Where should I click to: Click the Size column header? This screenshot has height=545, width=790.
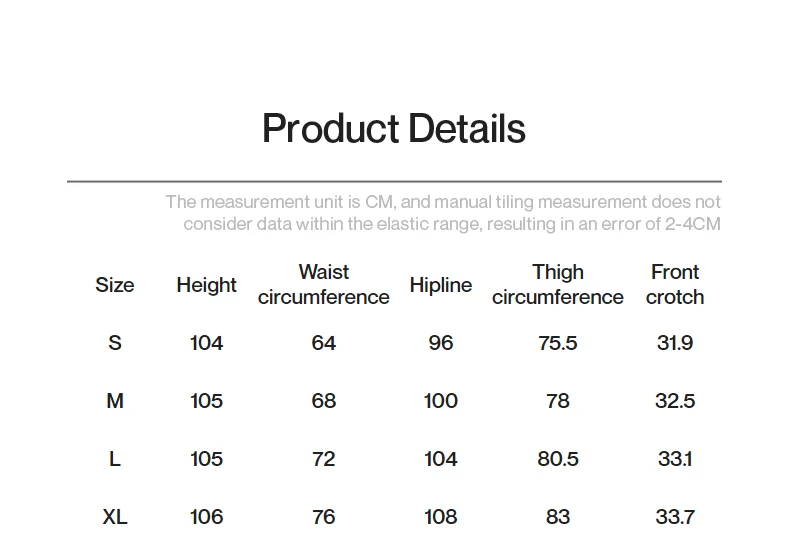click(114, 285)
